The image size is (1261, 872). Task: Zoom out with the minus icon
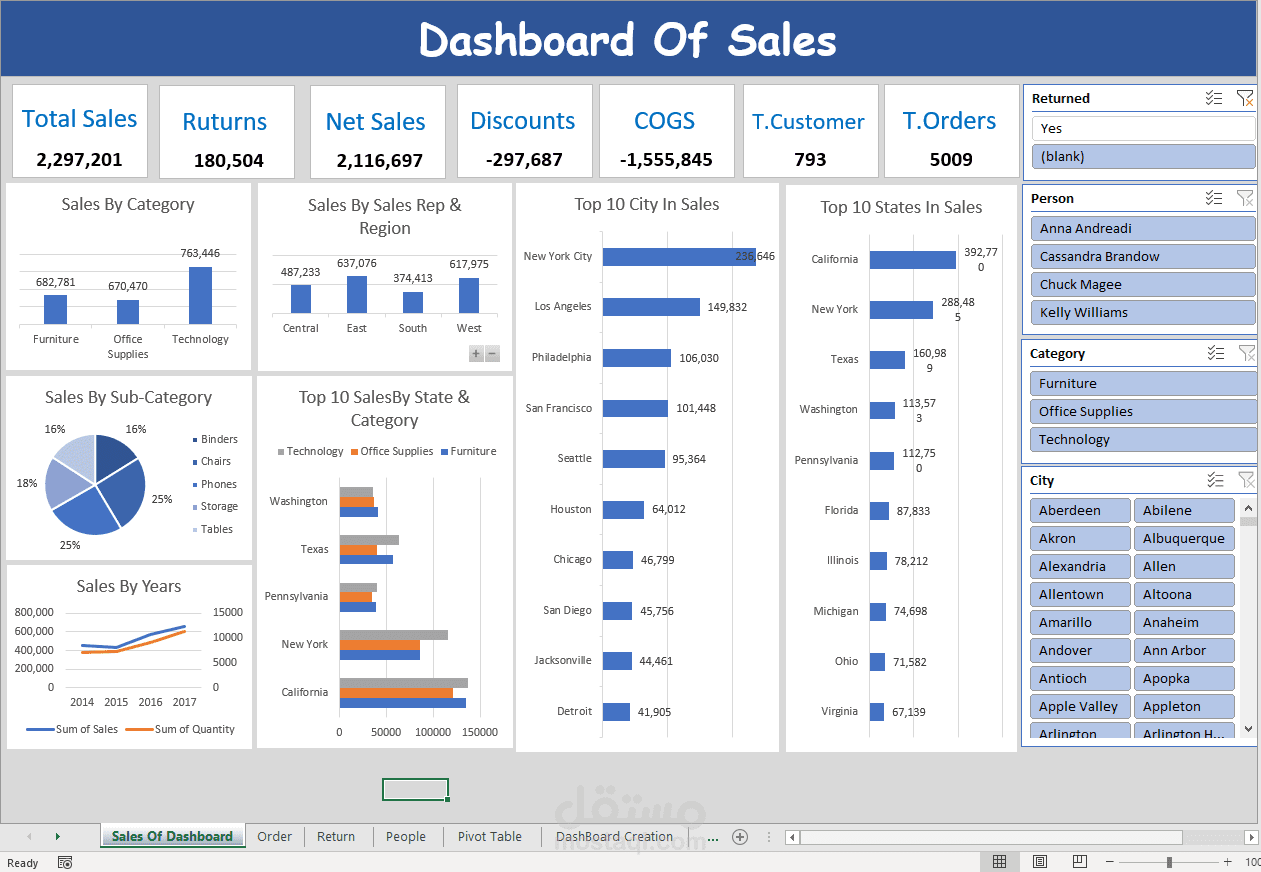click(x=1110, y=862)
